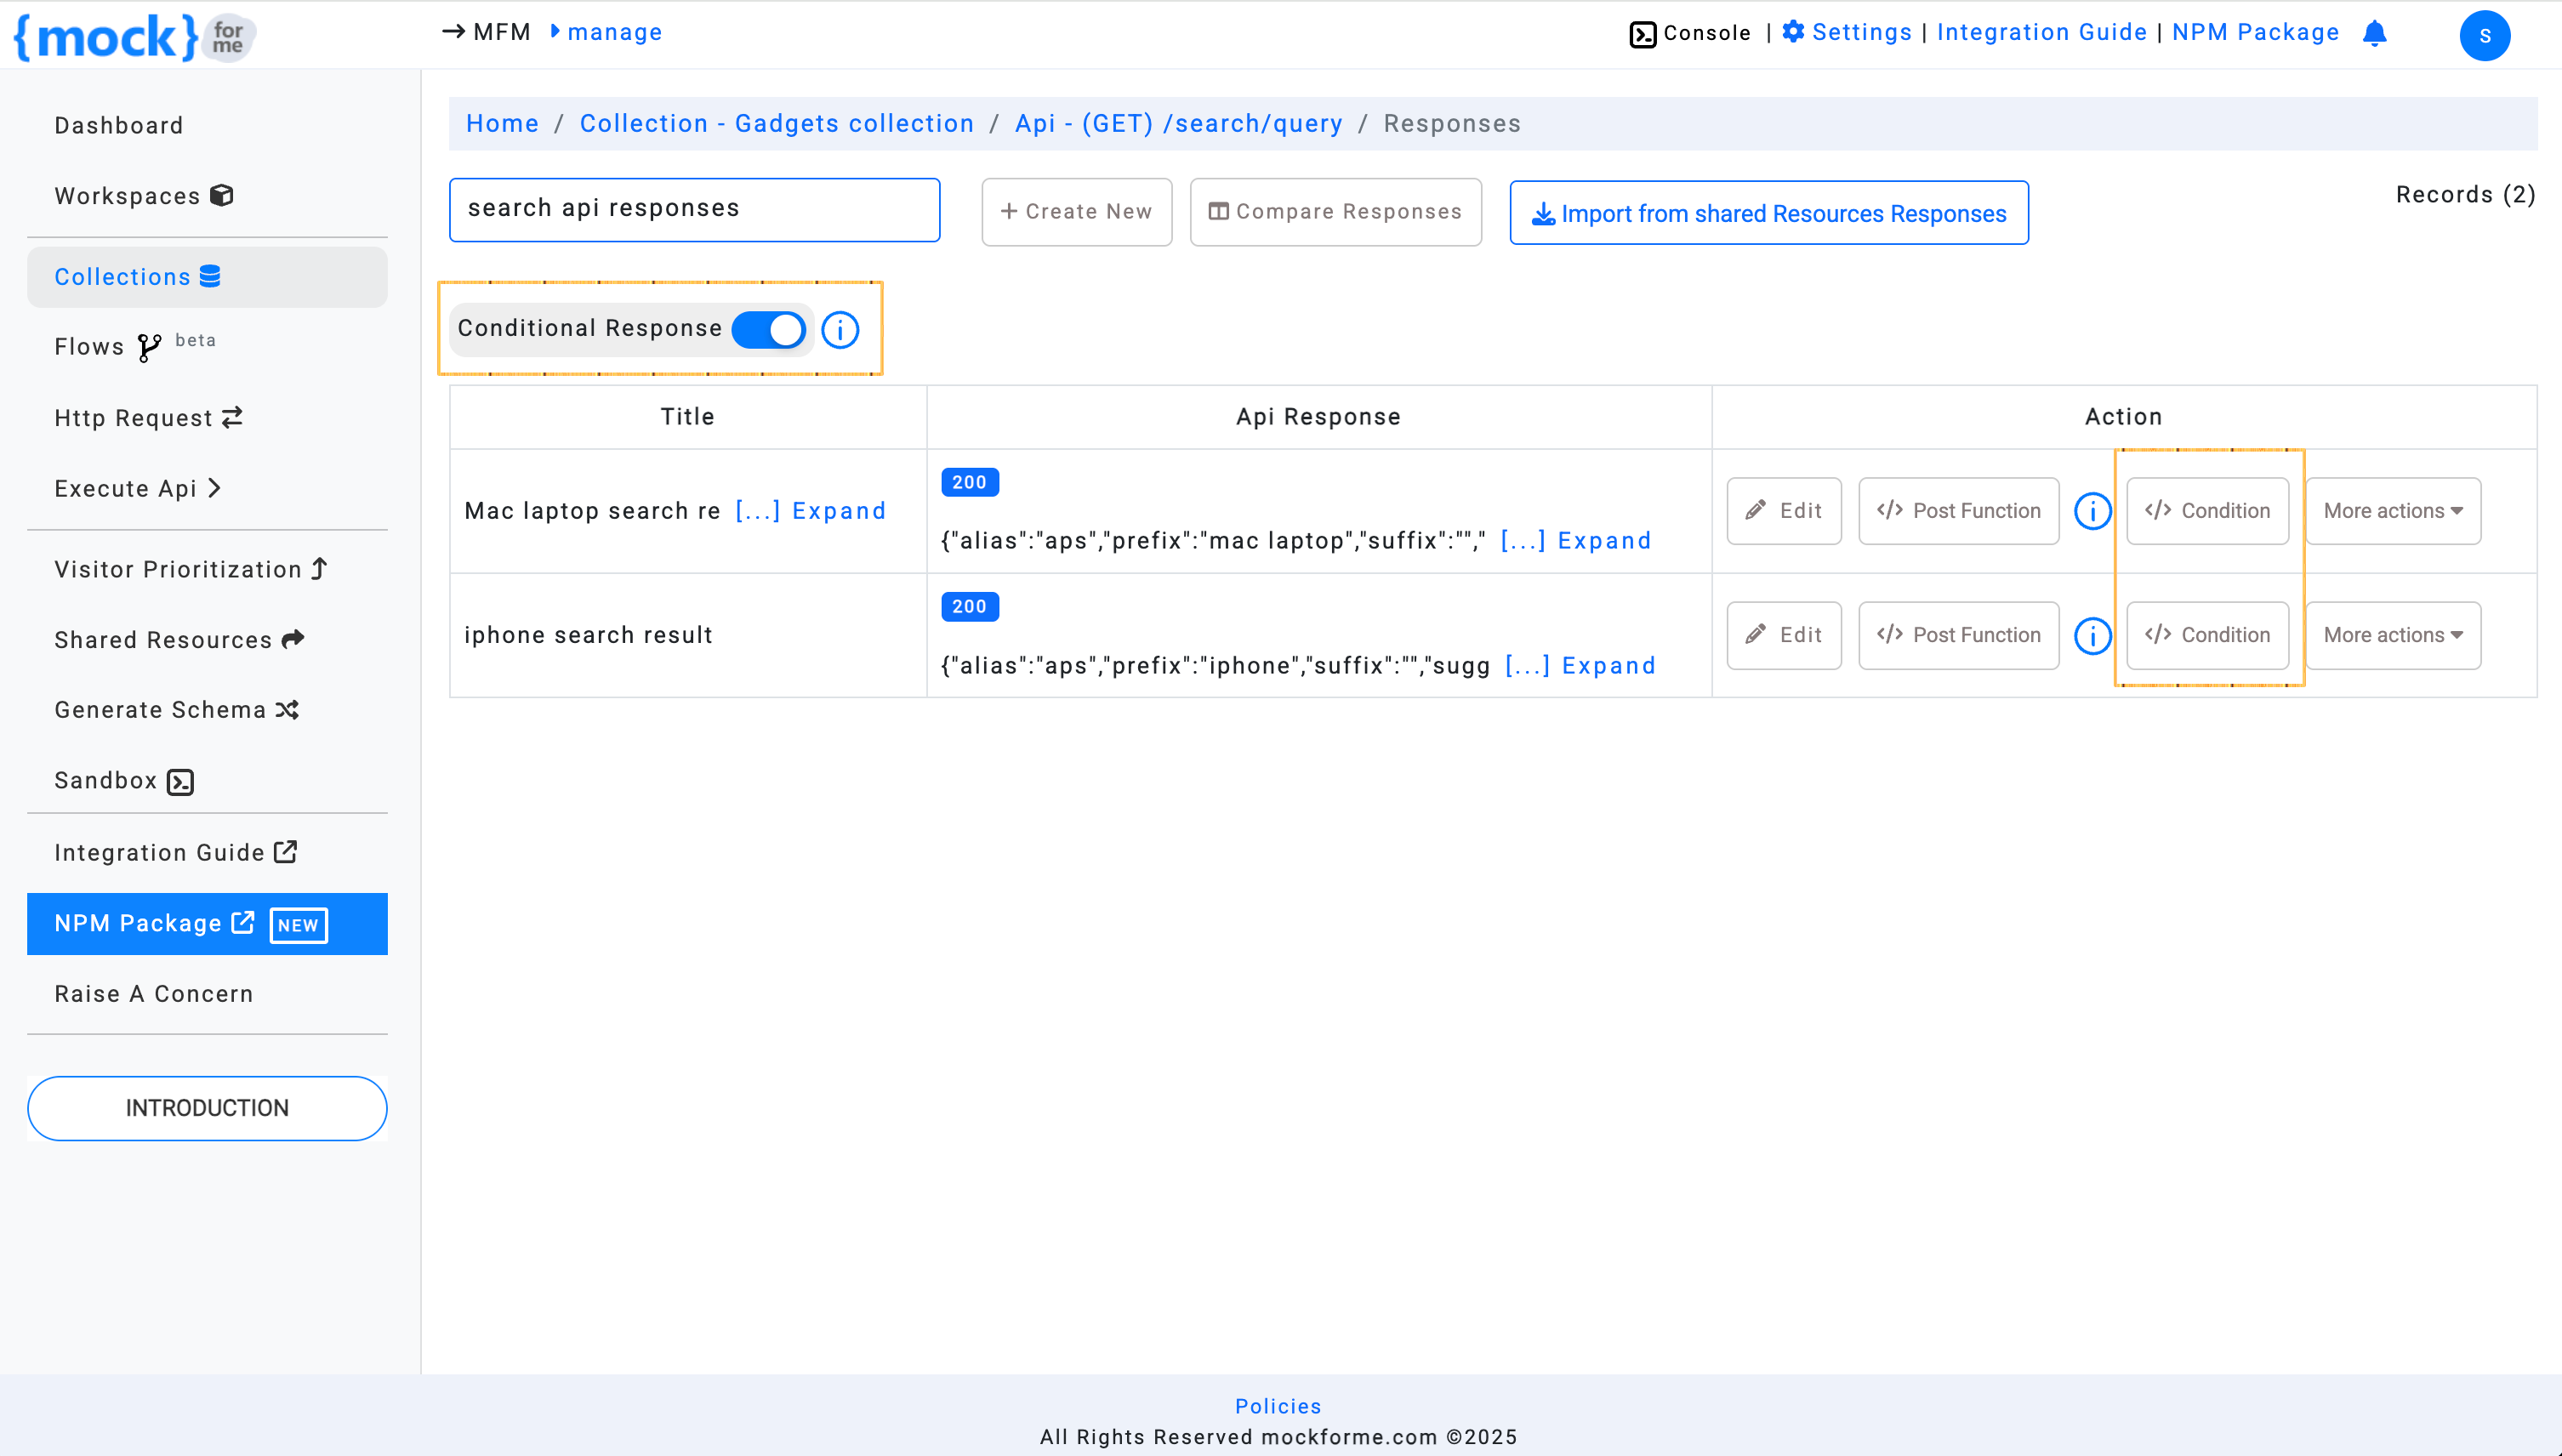Screen dimensions: 2562x1456
Task: Click the Generate Schema shuffle icon
Action: (x=288, y=710)
